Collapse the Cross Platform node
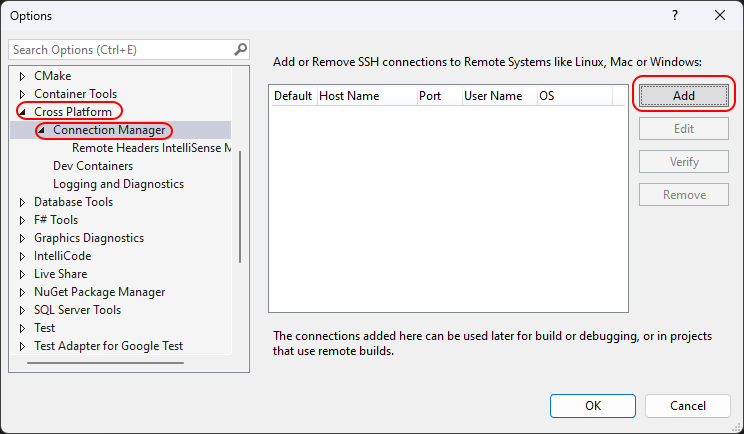Viewport: 744px width, 434px height. 22,112
